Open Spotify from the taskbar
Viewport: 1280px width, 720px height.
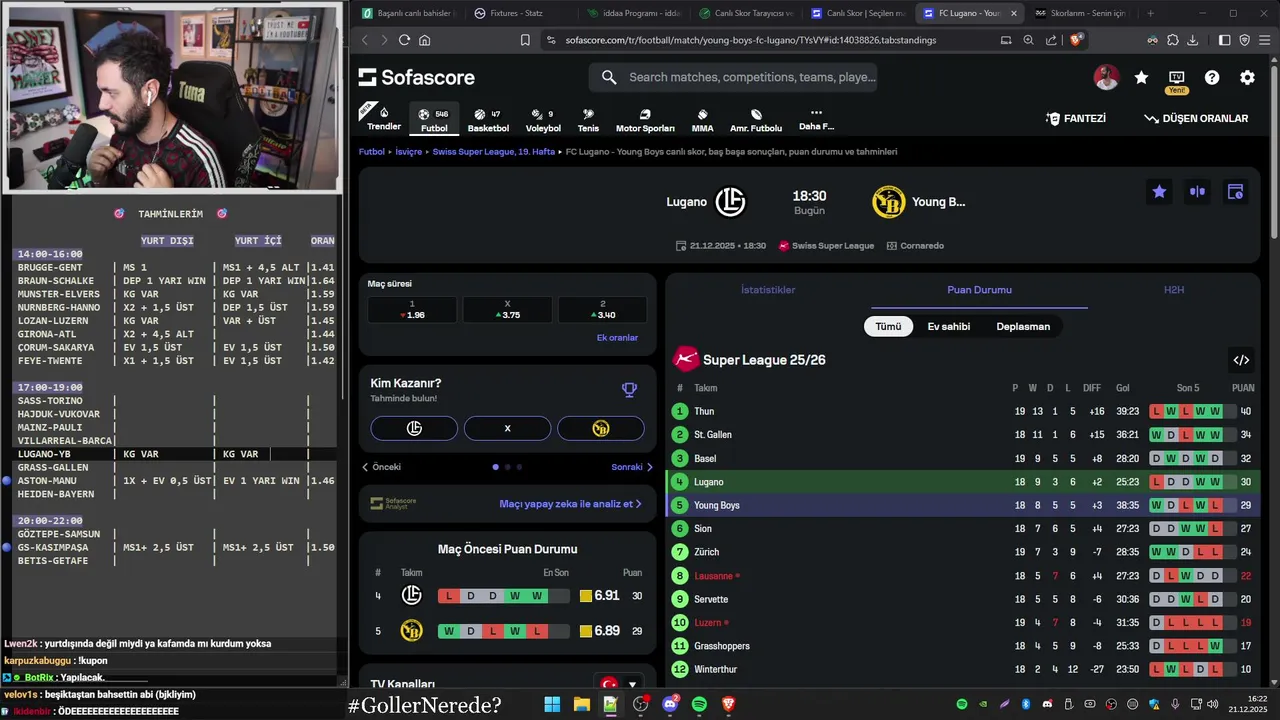coord(699,705)
